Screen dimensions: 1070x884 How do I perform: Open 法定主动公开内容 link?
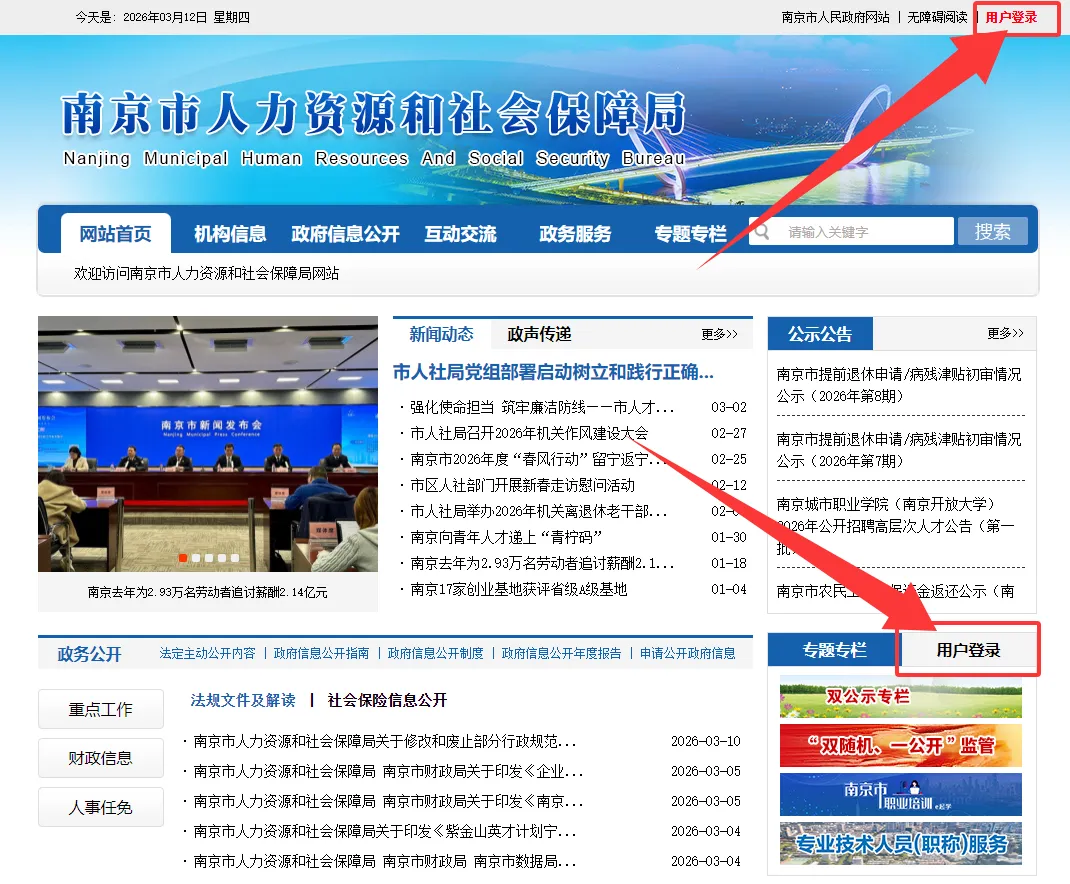point(207,653)
